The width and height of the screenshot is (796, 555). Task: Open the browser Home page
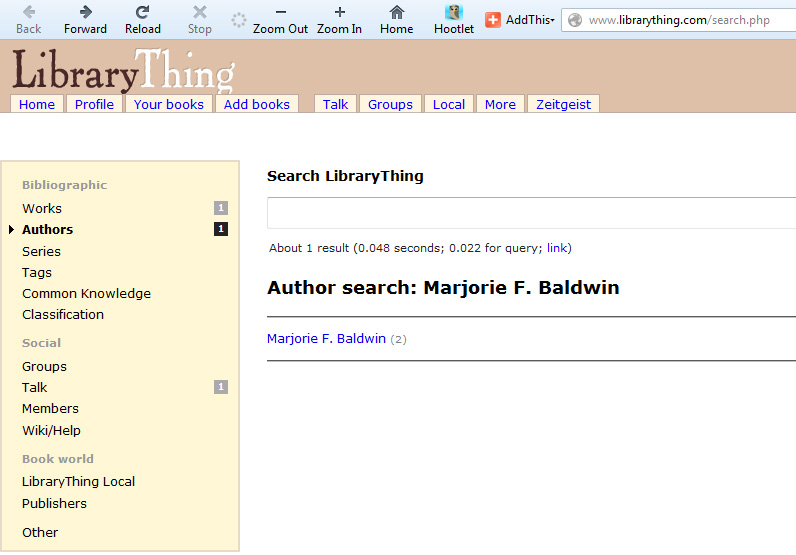[x=396, y=20]
